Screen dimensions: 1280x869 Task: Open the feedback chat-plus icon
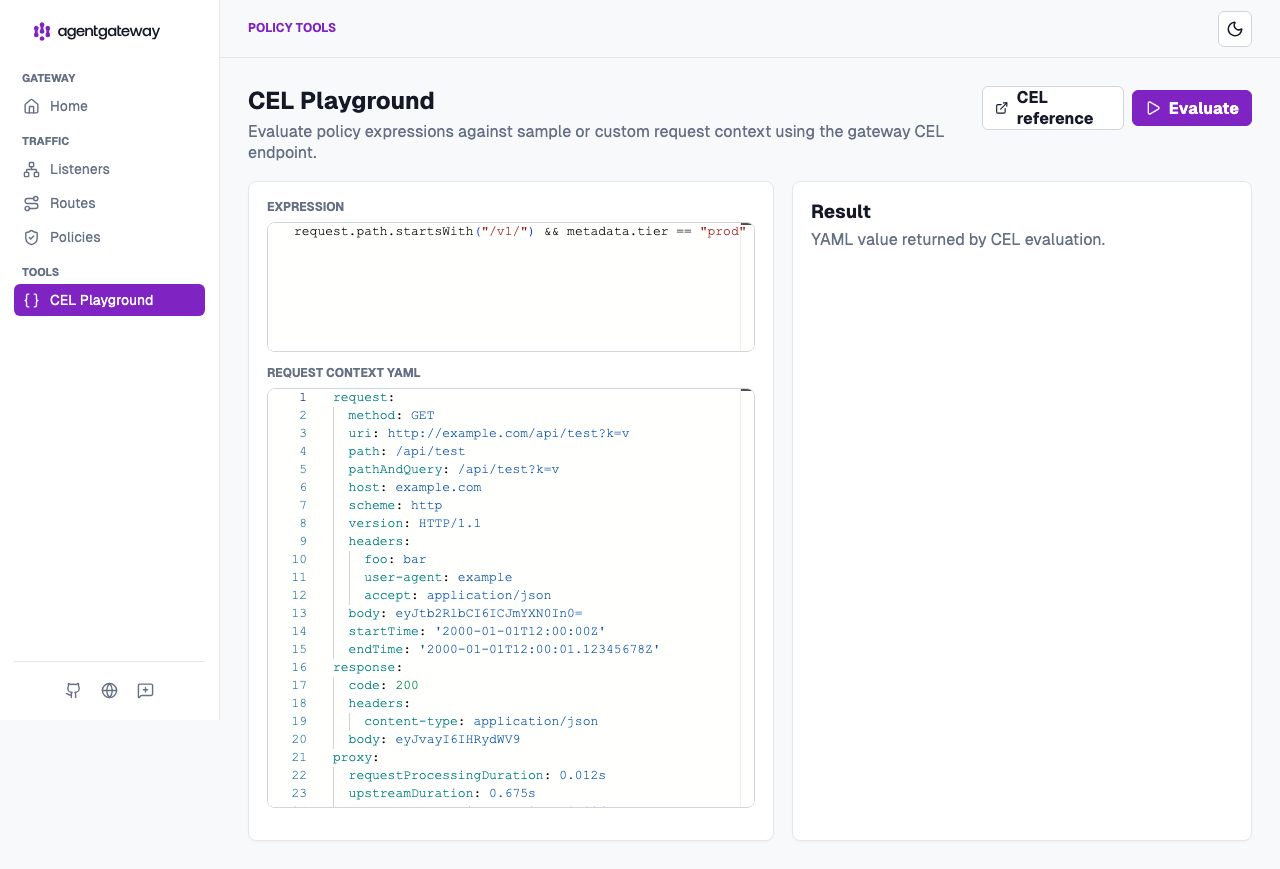point(145,690)
